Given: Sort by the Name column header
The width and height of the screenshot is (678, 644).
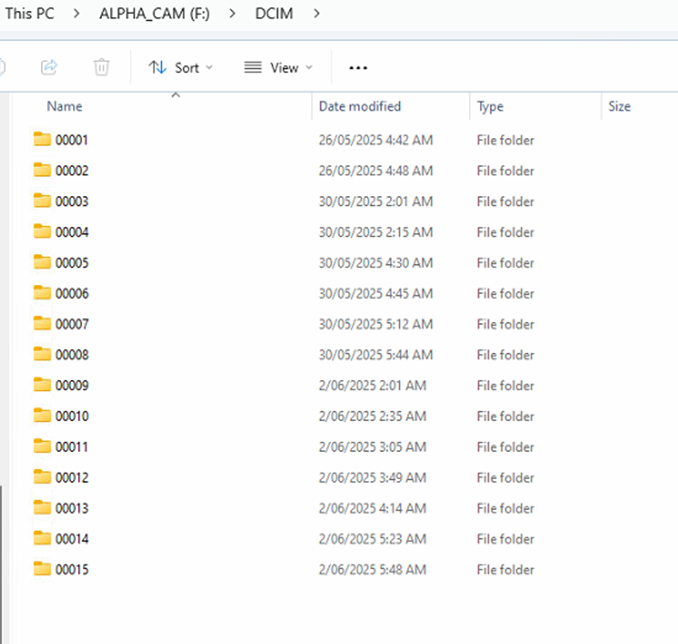Looking at the screenshot, I should [64, 106].
